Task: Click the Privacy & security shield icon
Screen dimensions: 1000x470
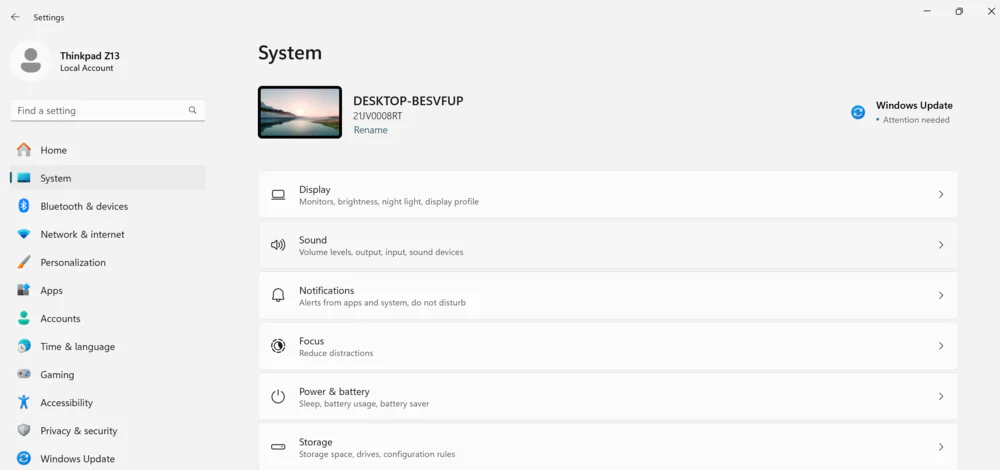Action: [x=24, y=430]
